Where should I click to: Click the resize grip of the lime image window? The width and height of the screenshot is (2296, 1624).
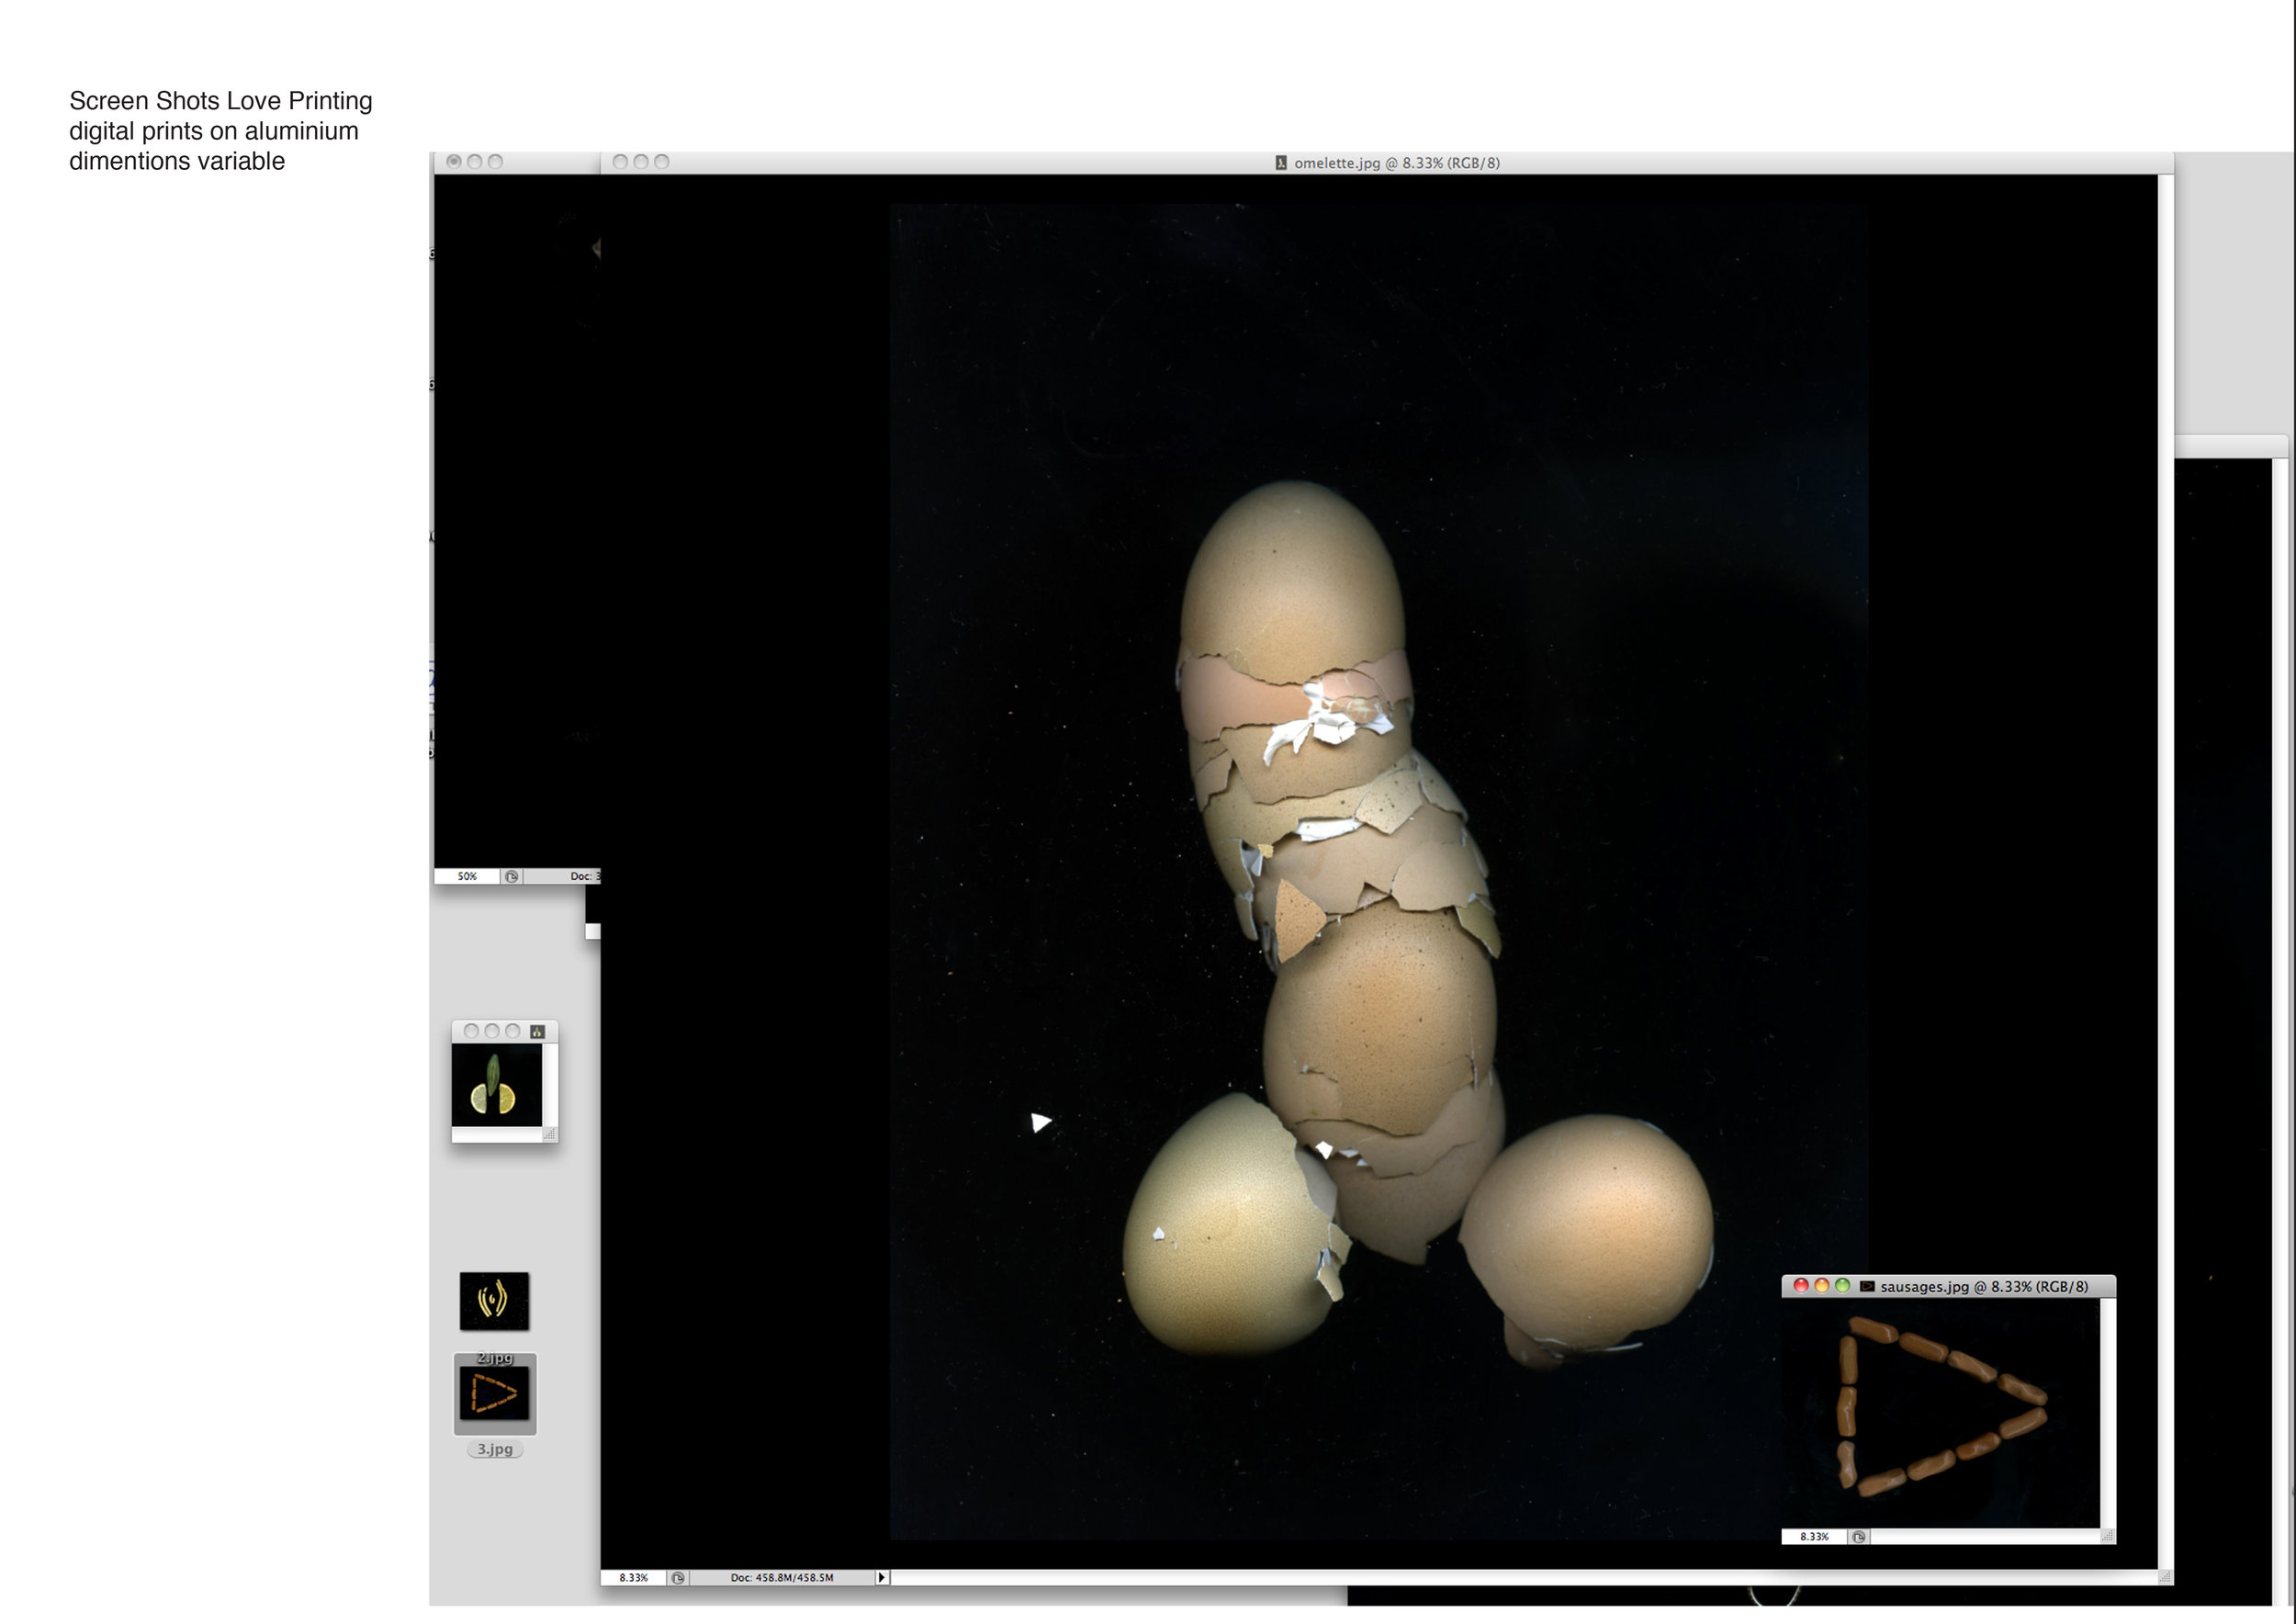549,1134
